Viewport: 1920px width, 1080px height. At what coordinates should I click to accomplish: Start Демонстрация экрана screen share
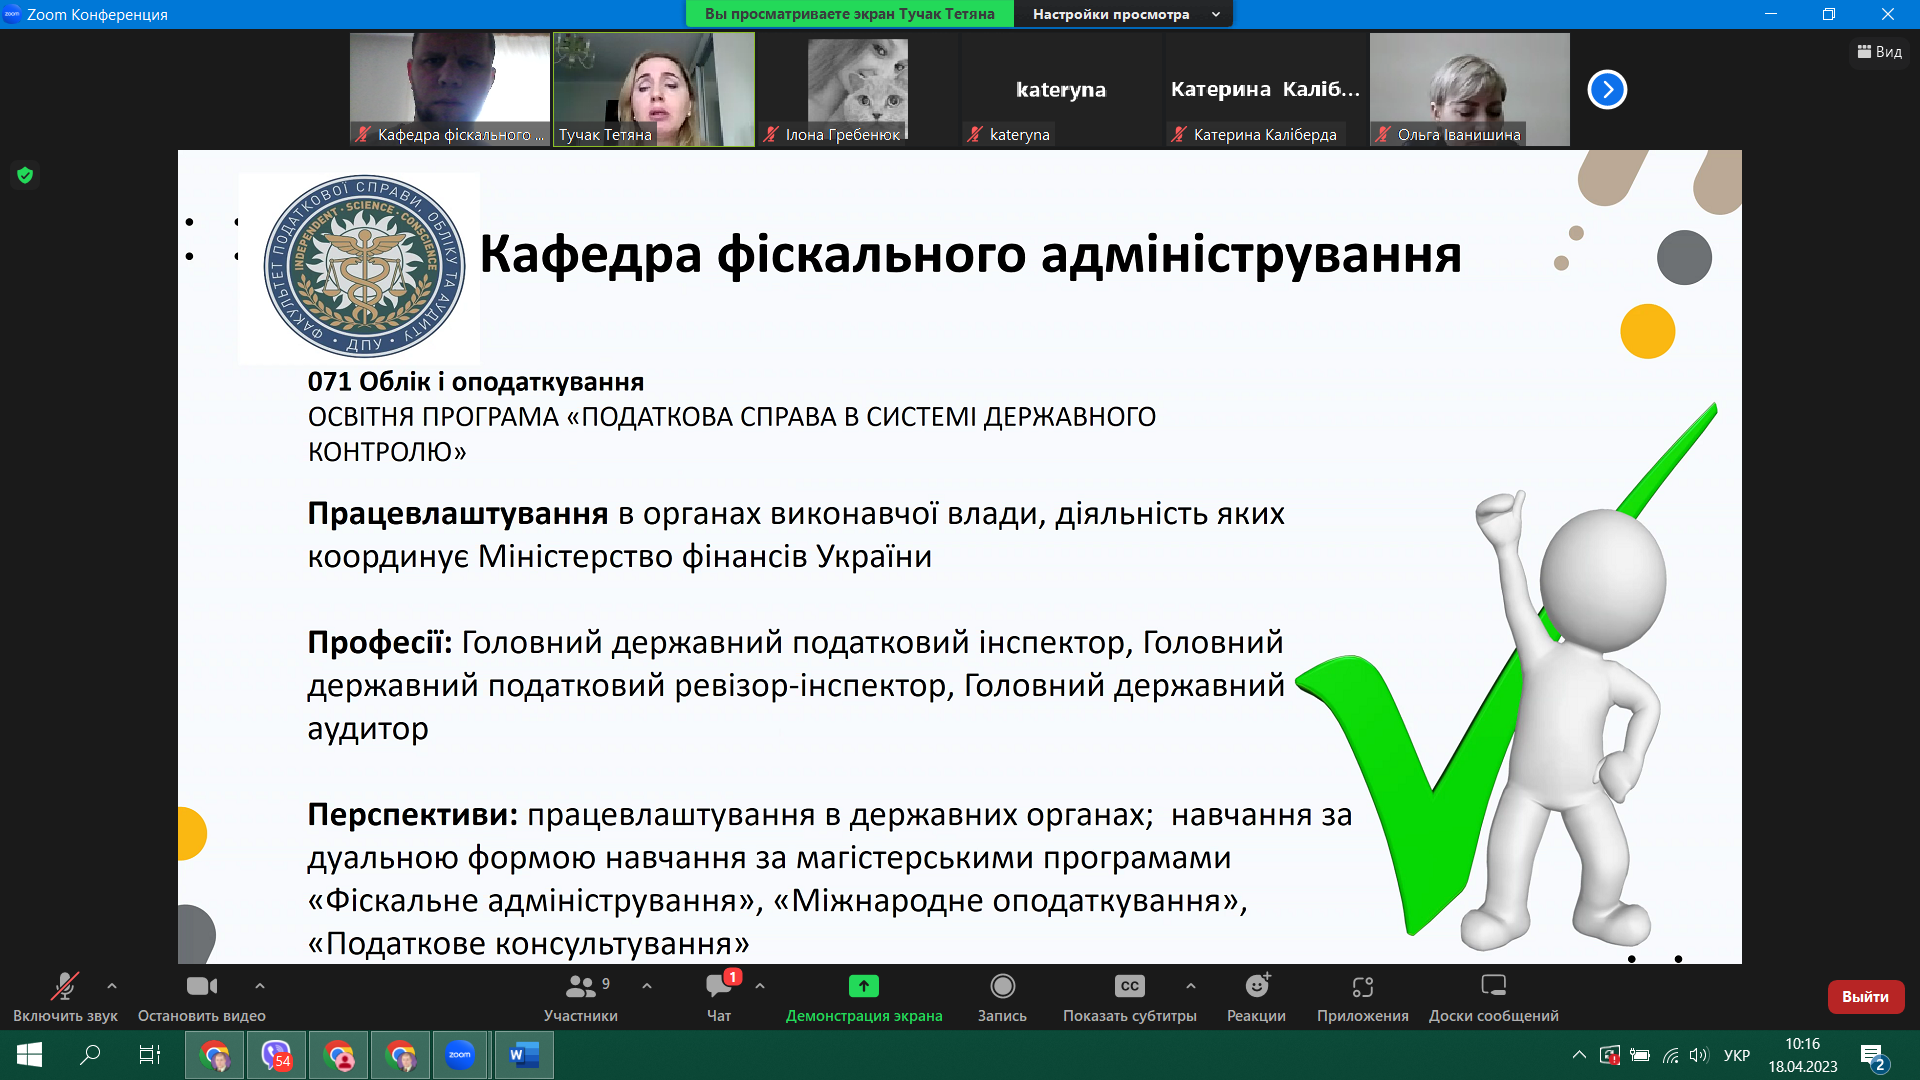[864, 998]
